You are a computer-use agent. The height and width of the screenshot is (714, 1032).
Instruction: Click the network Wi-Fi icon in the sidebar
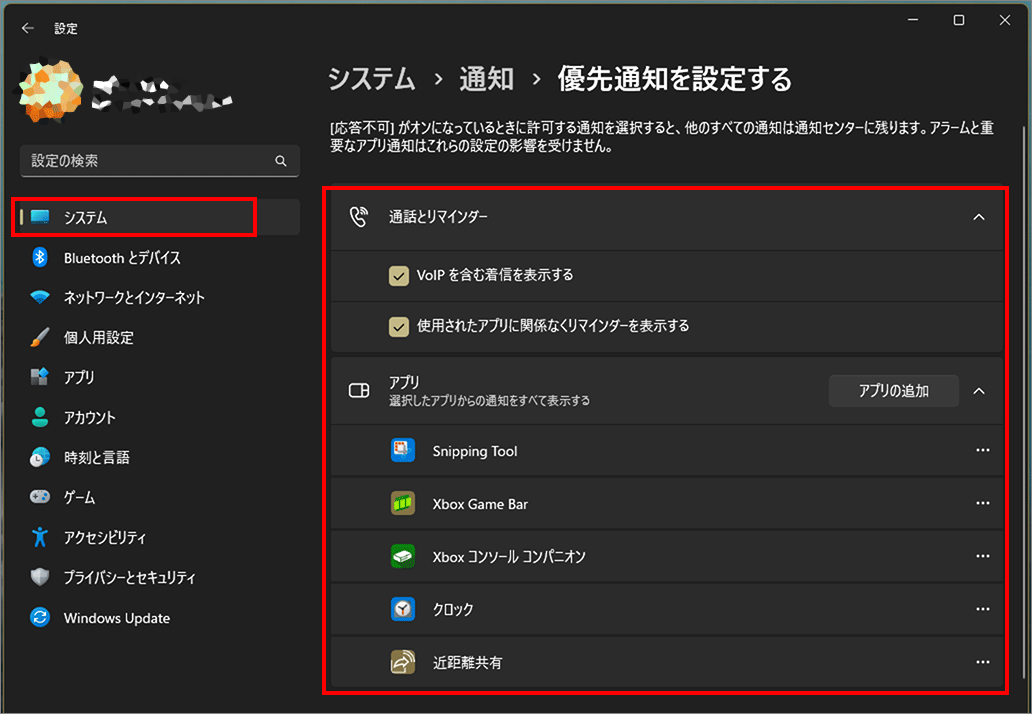pos(40,297)
